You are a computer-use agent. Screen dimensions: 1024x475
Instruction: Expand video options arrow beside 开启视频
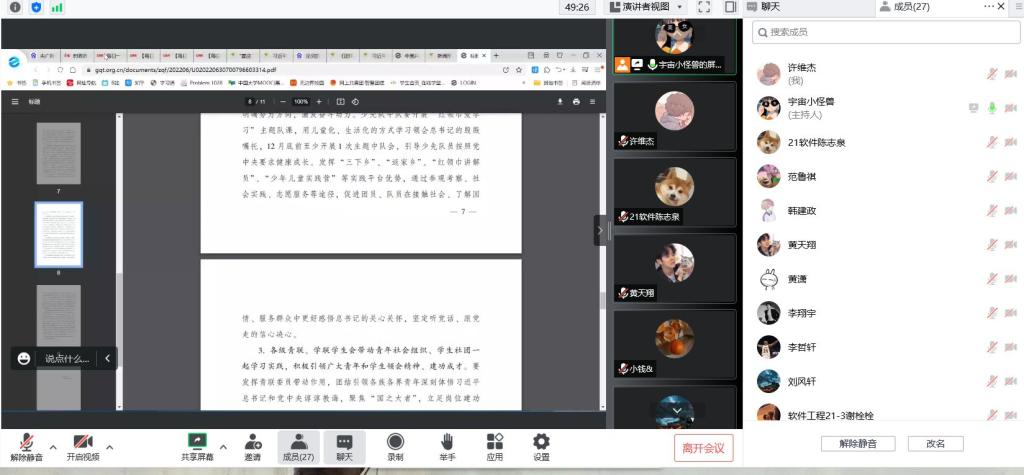pos(110,448)
